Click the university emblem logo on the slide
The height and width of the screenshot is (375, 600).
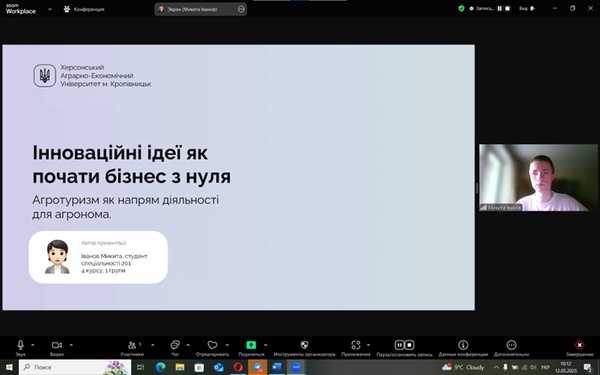coord(45,75)
